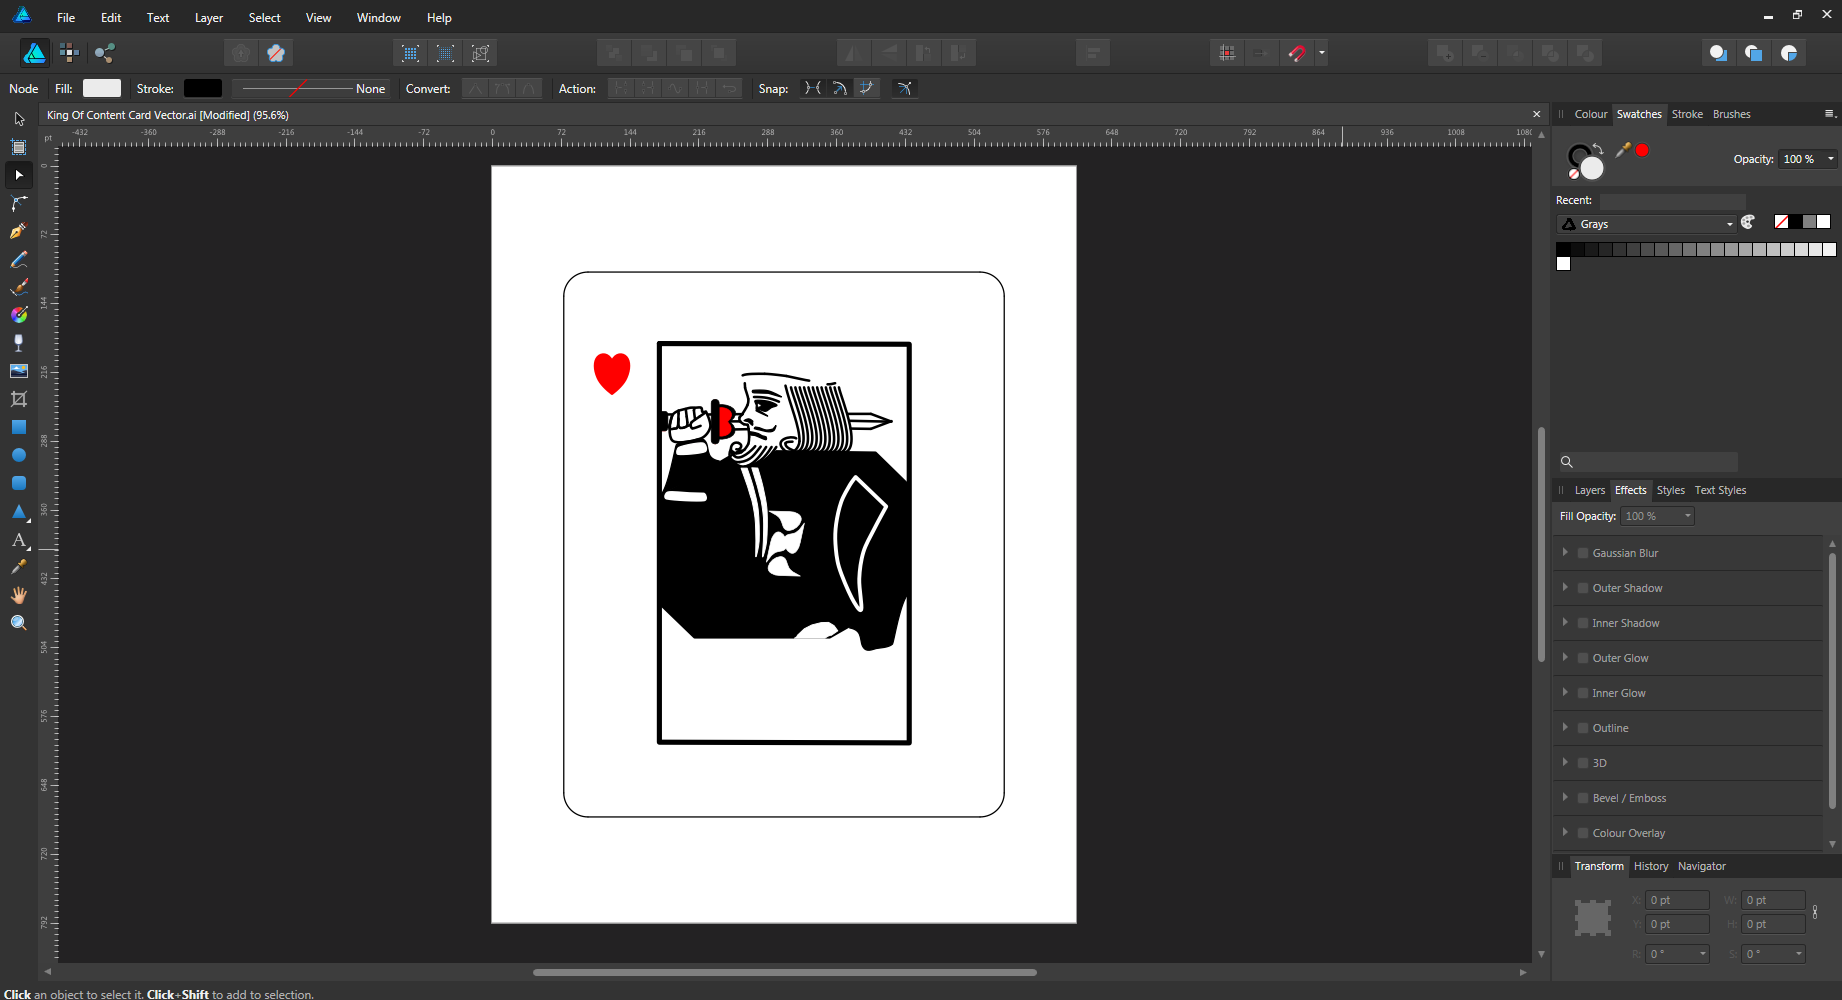
Task: Select the Node tool
Action: (x=19, y=175)
